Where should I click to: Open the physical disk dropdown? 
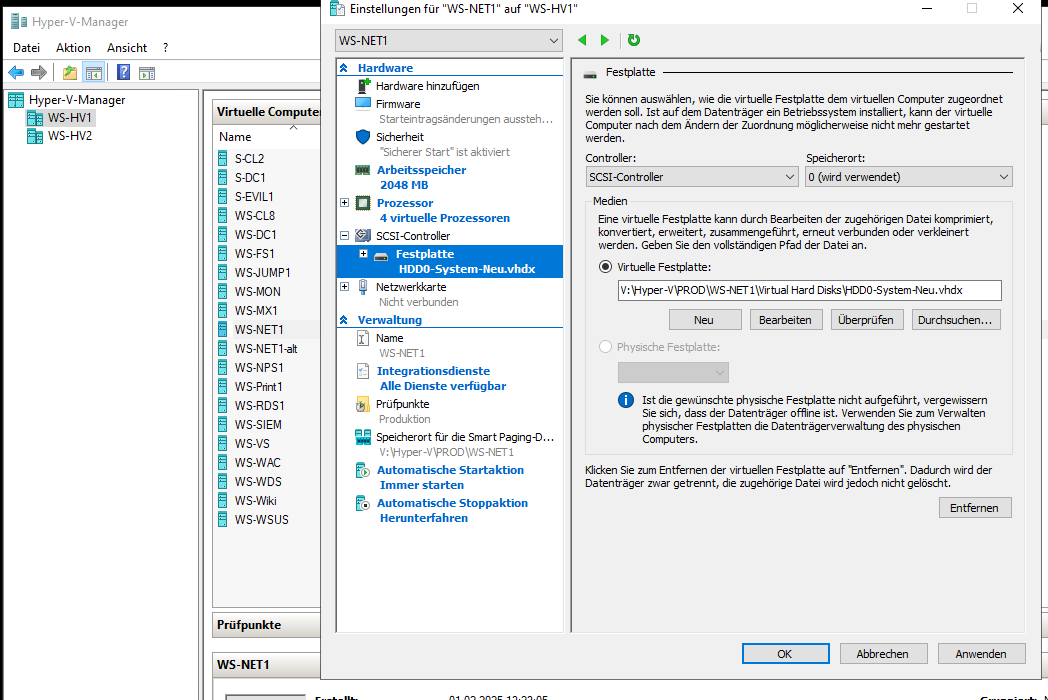pos(673,372)
